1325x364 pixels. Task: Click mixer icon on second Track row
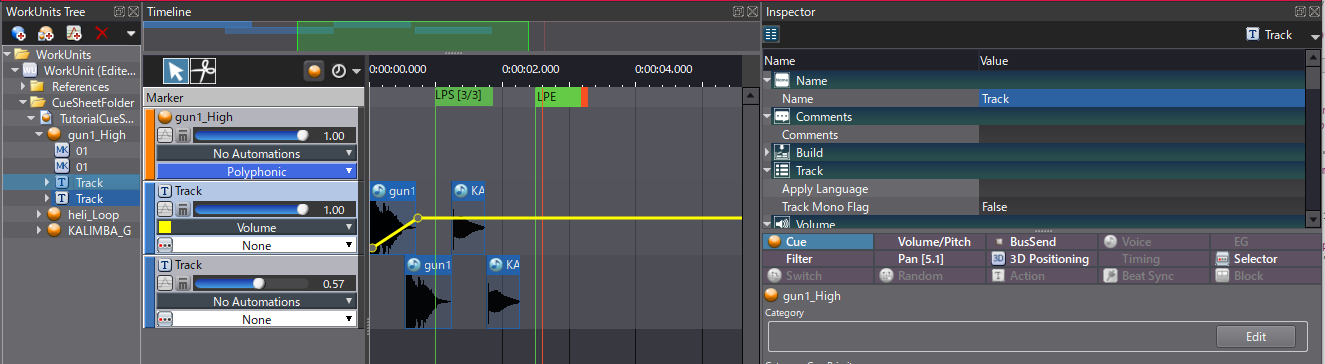point(183,283)
